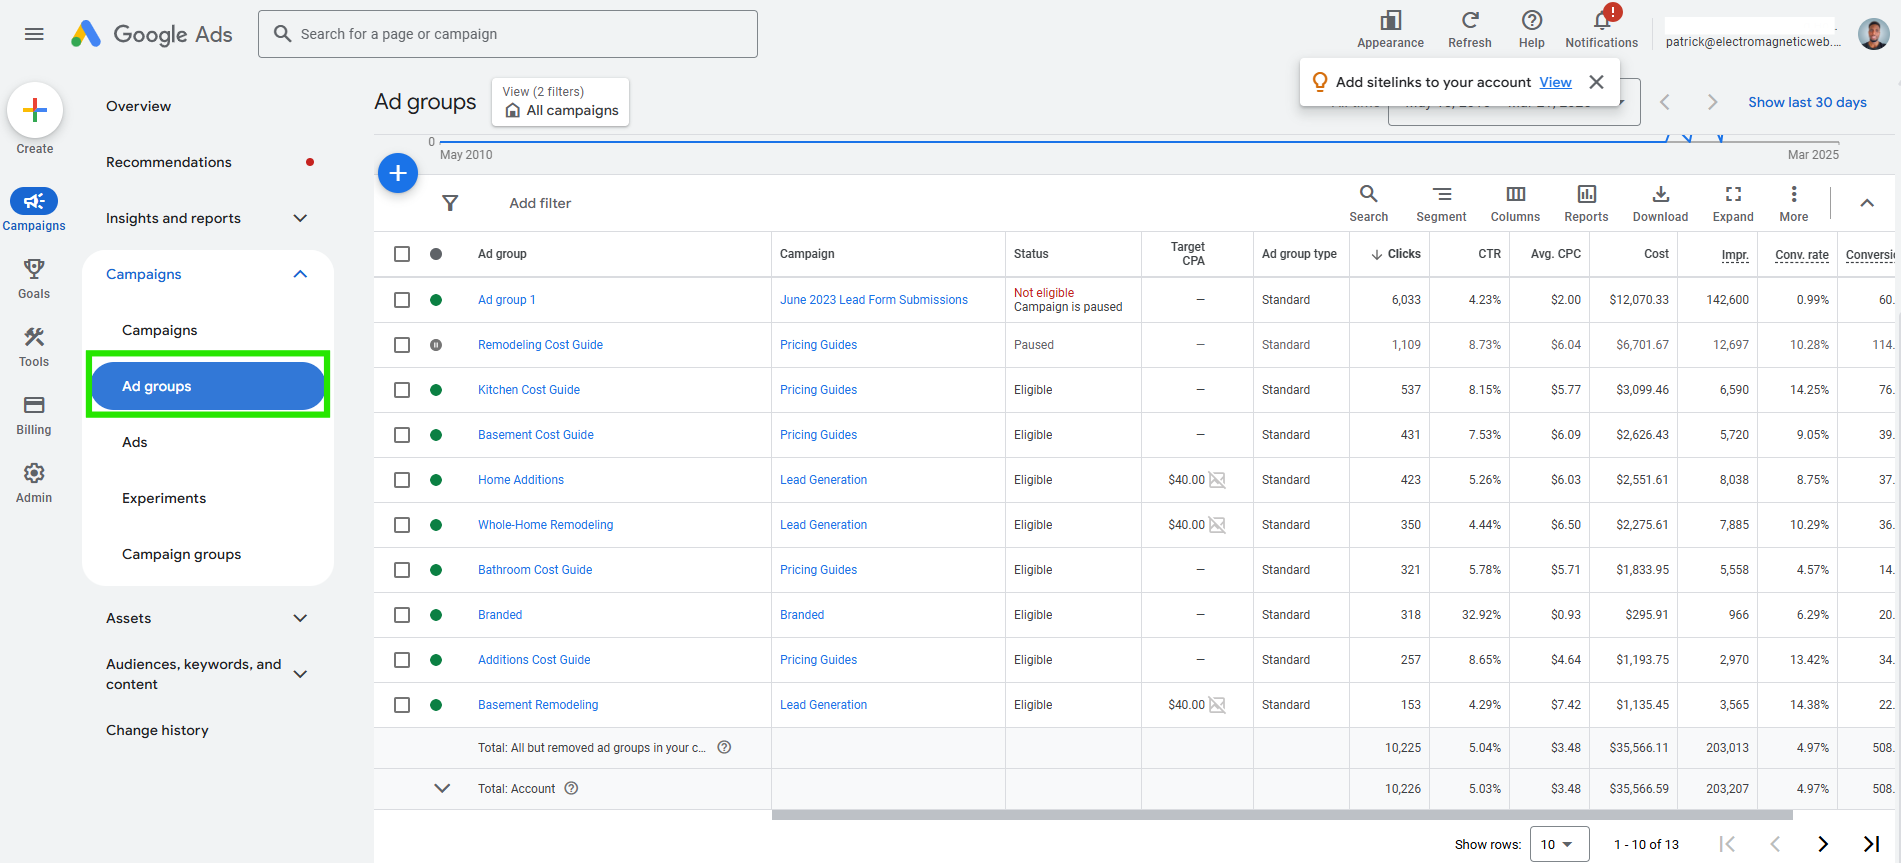The image size is (1901, 863).
Task: Click the paused status icon for Remodeling Cost Guide
Action: 436,345
